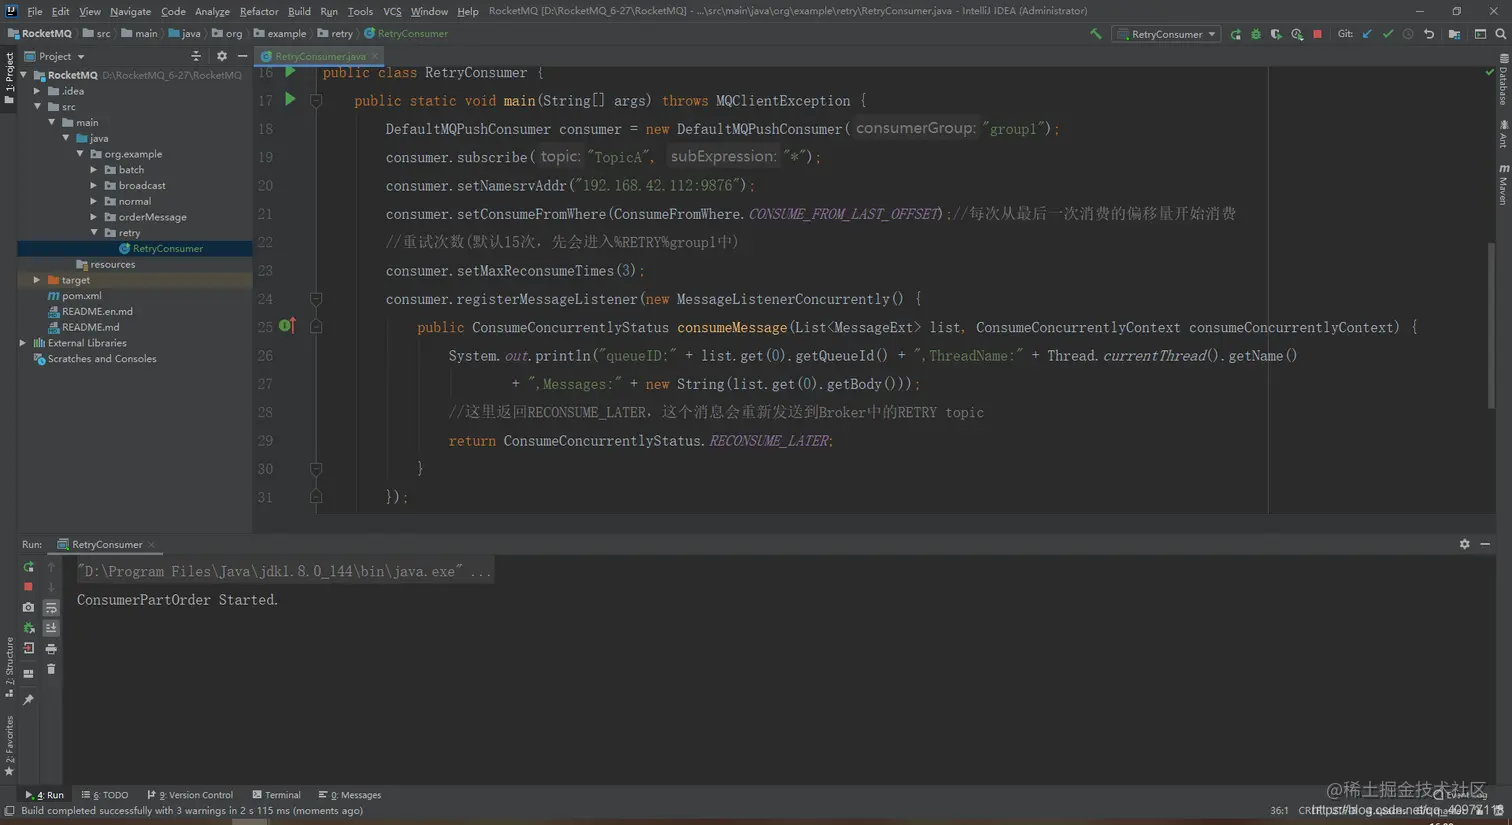1512x825 pixels.
Task: Expand the orderMessage package
Action: point(94,217)
